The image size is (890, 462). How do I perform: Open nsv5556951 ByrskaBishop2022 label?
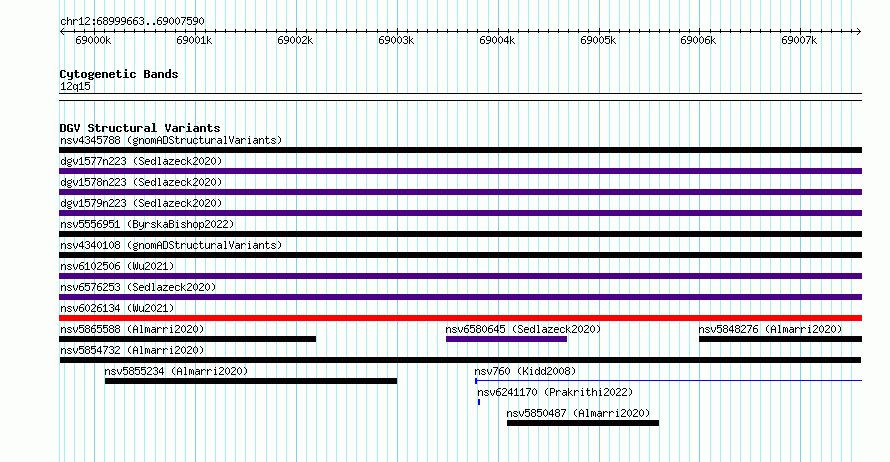point(147,224)
